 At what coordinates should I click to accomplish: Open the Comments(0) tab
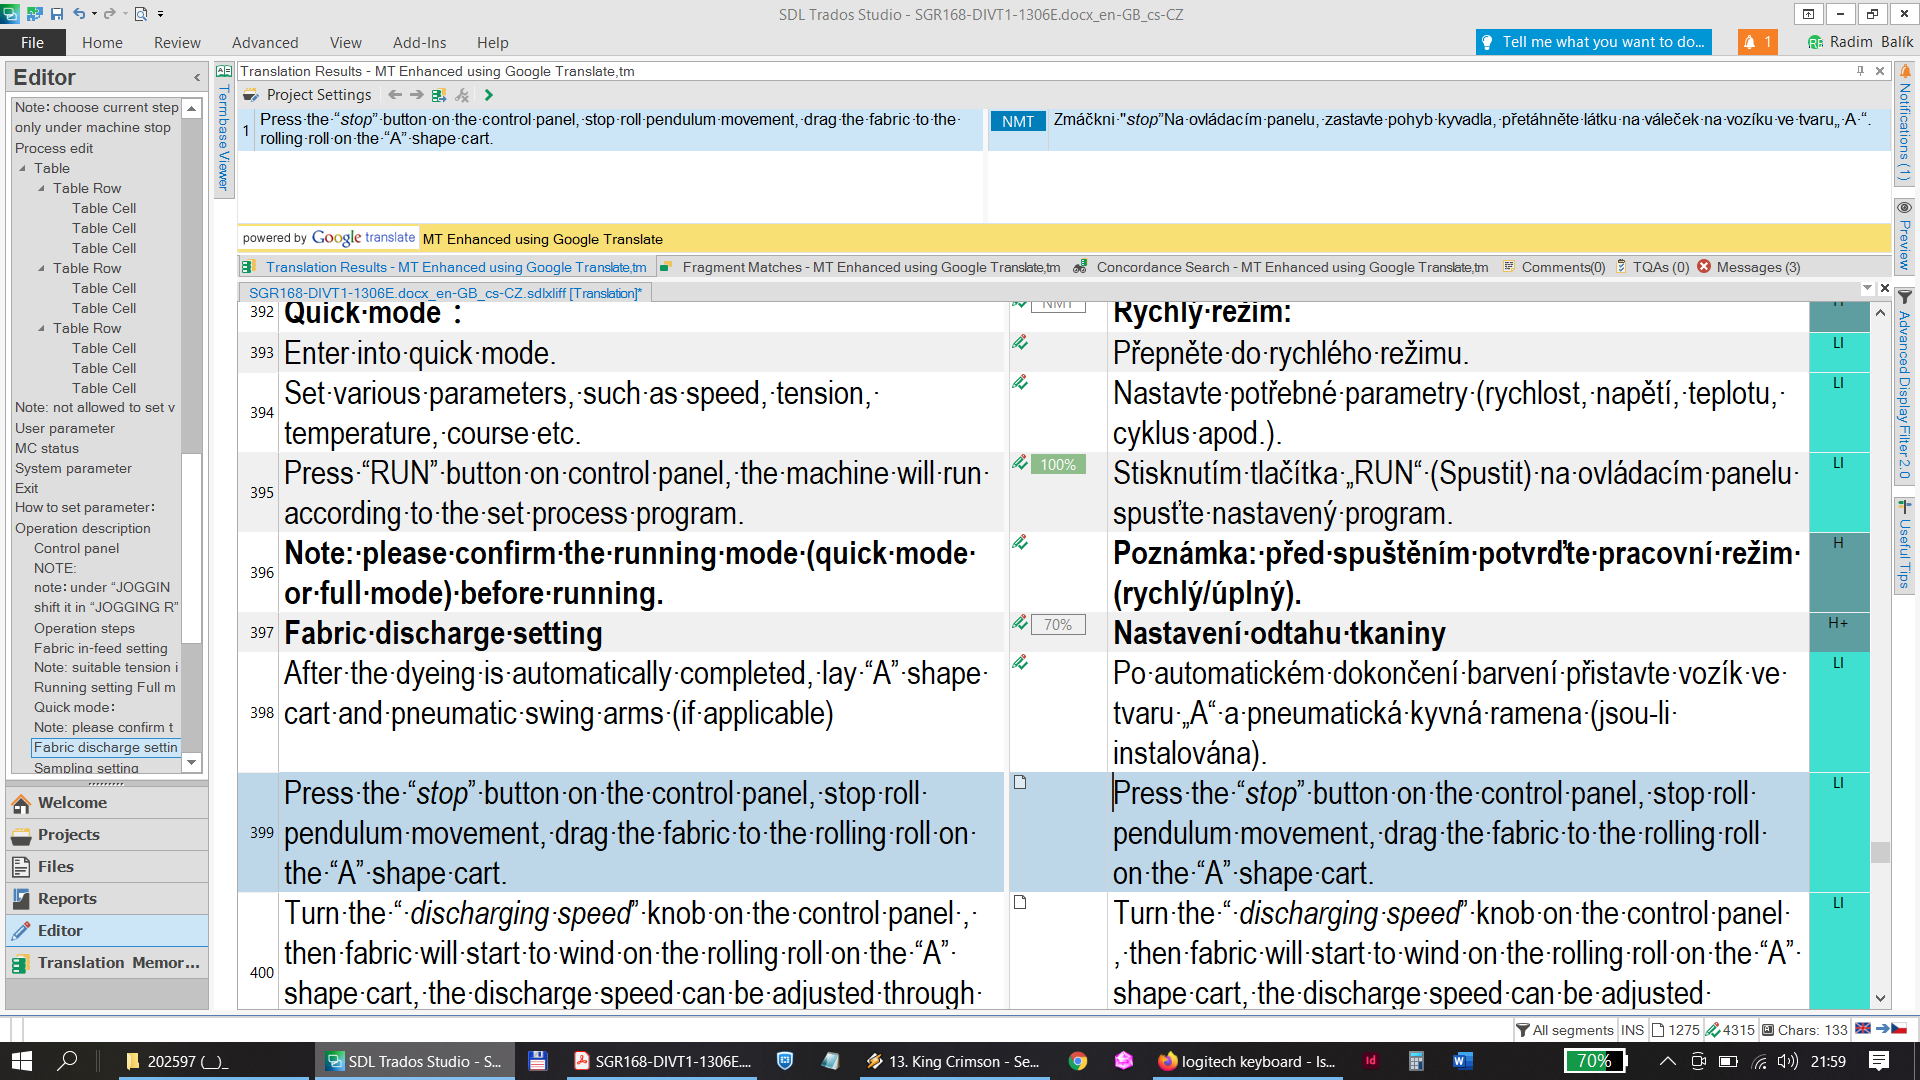(1553, 267)
